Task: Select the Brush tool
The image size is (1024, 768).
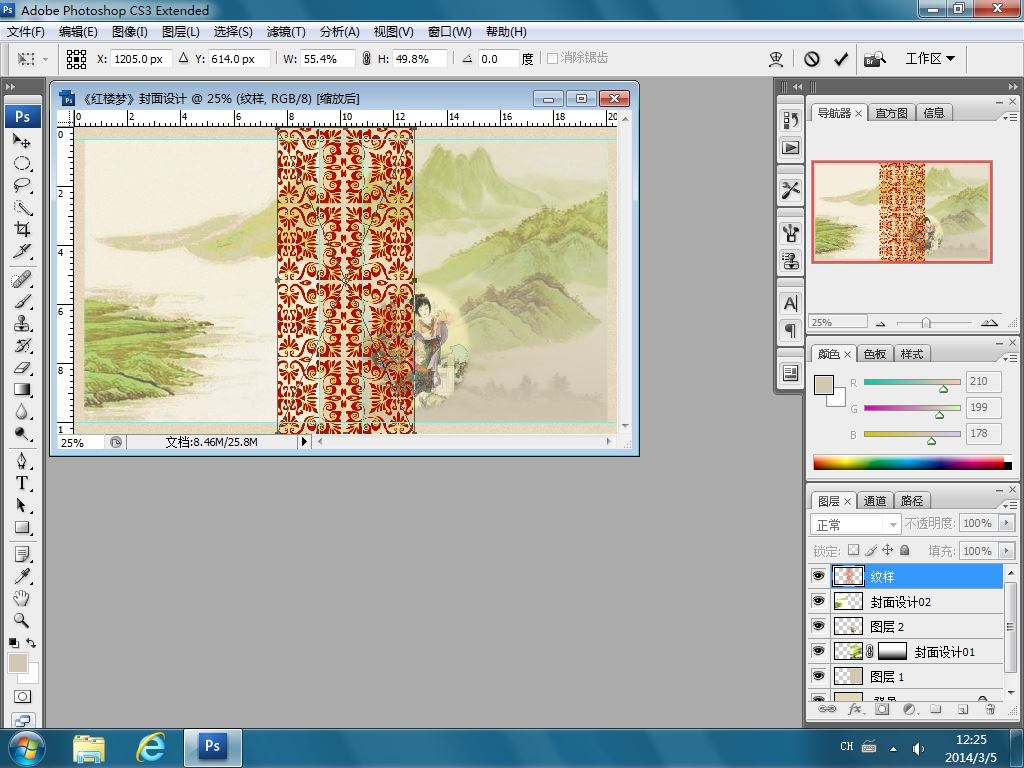Action: [22, 302]
